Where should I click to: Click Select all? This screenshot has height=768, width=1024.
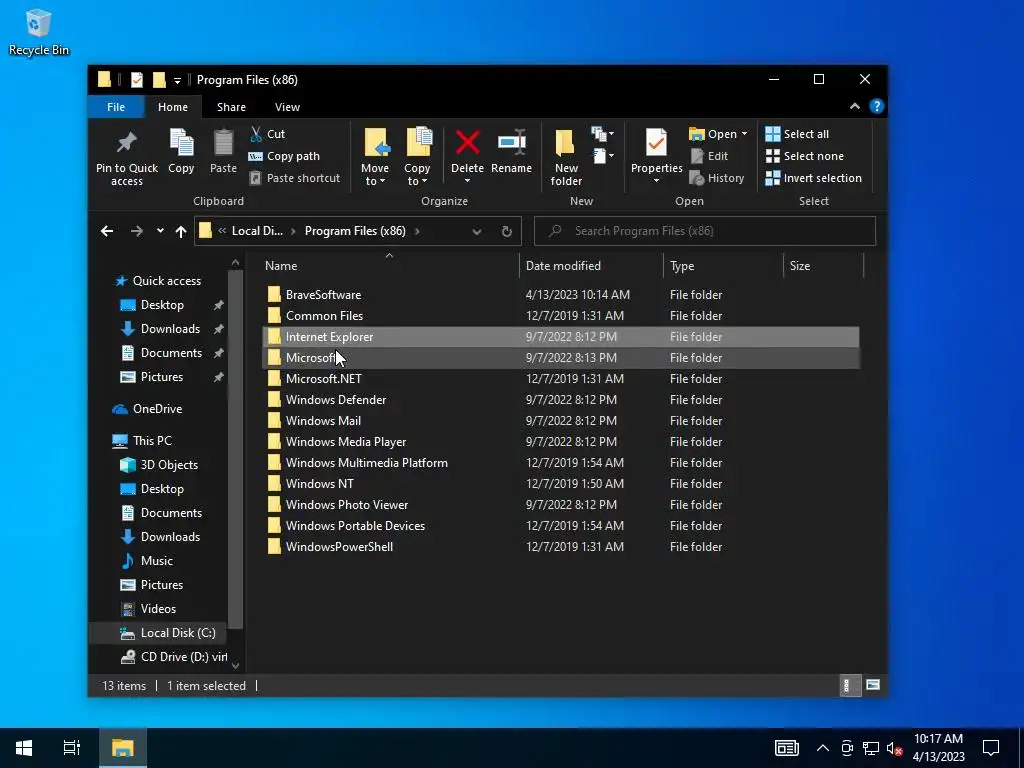(797, 134)
